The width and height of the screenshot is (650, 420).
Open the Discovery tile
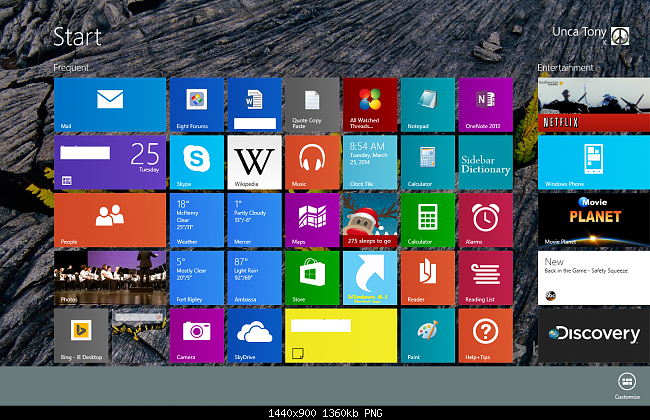594,335
